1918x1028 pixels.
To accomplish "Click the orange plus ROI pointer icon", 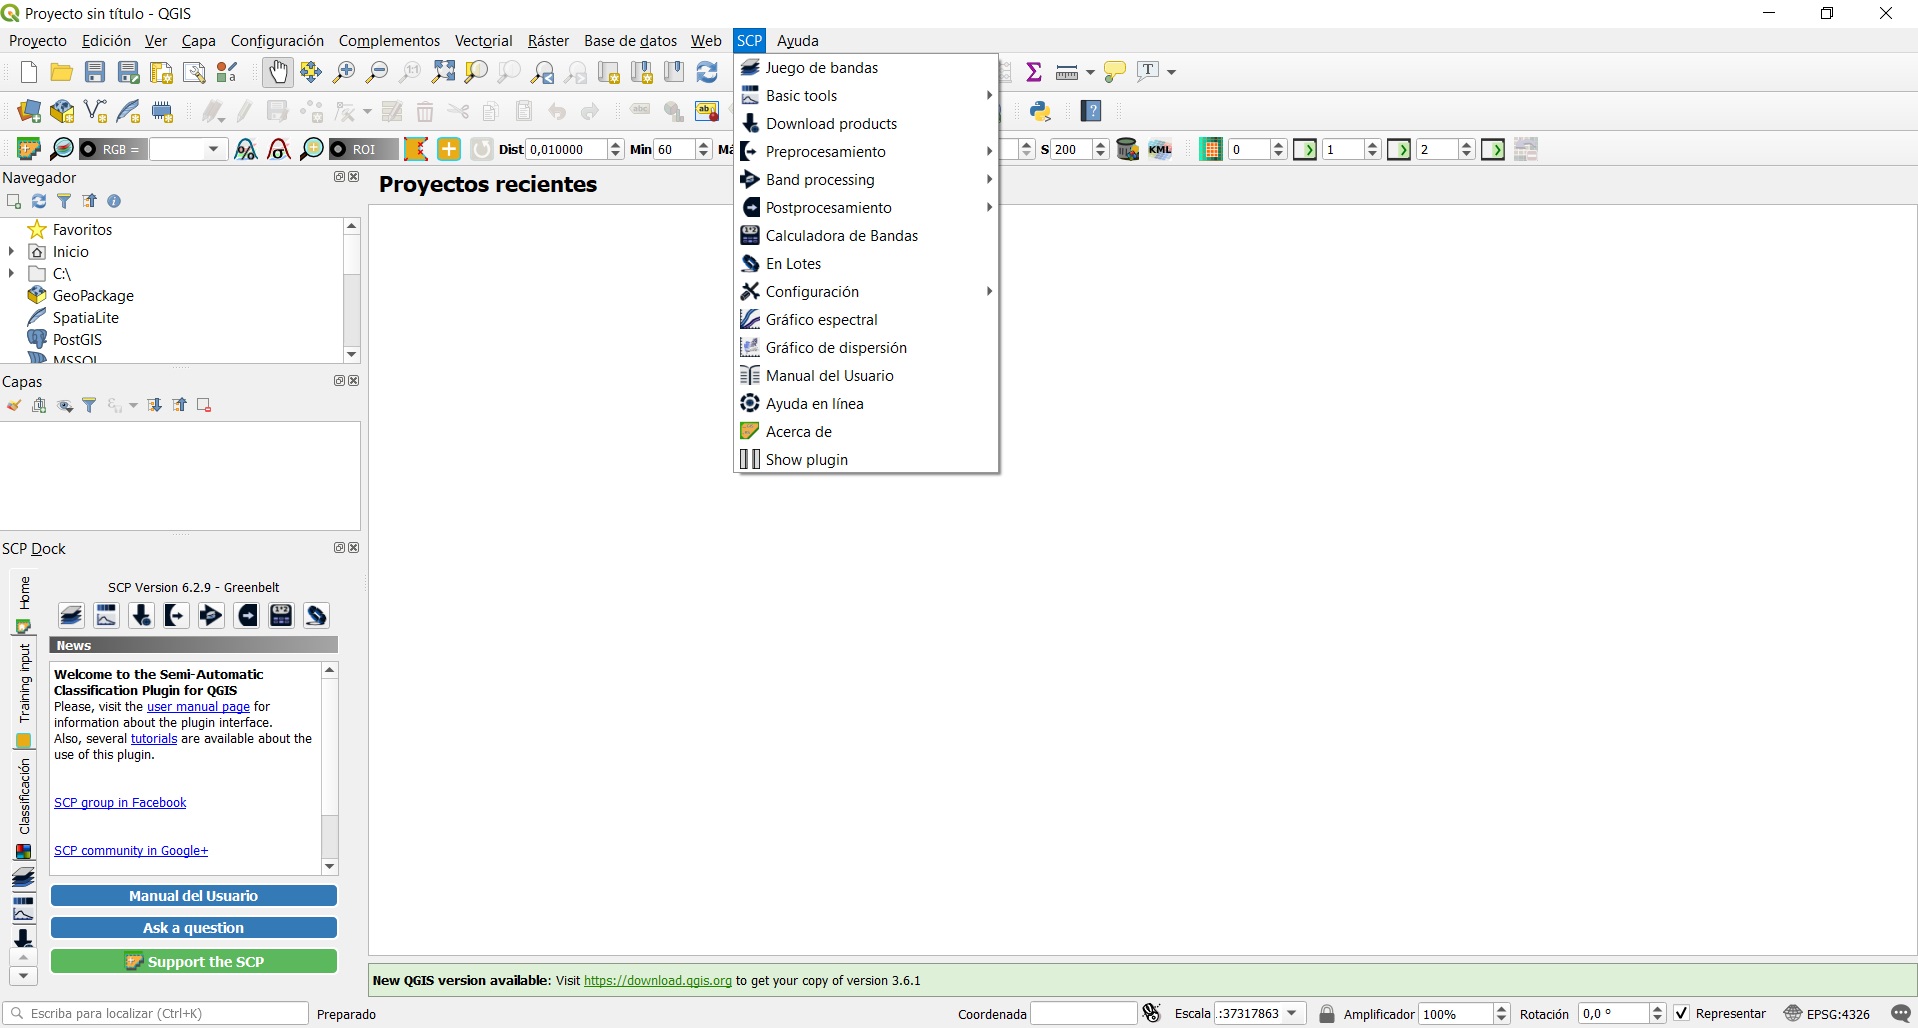I will 449,150.
